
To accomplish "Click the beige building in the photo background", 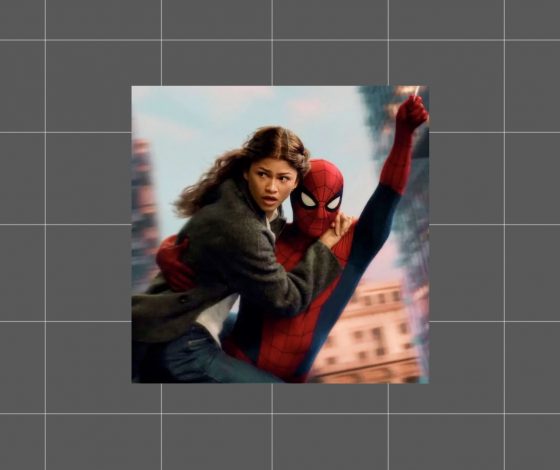I will pyautogui.click(x=368, y=332).
